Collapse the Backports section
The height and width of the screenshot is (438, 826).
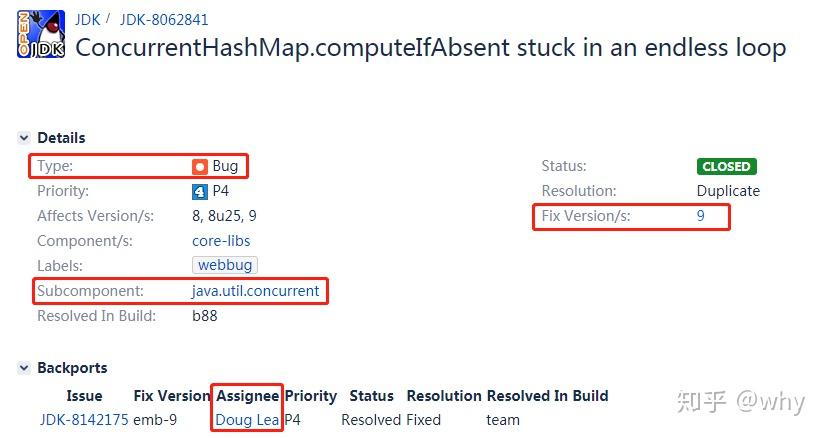24,368
